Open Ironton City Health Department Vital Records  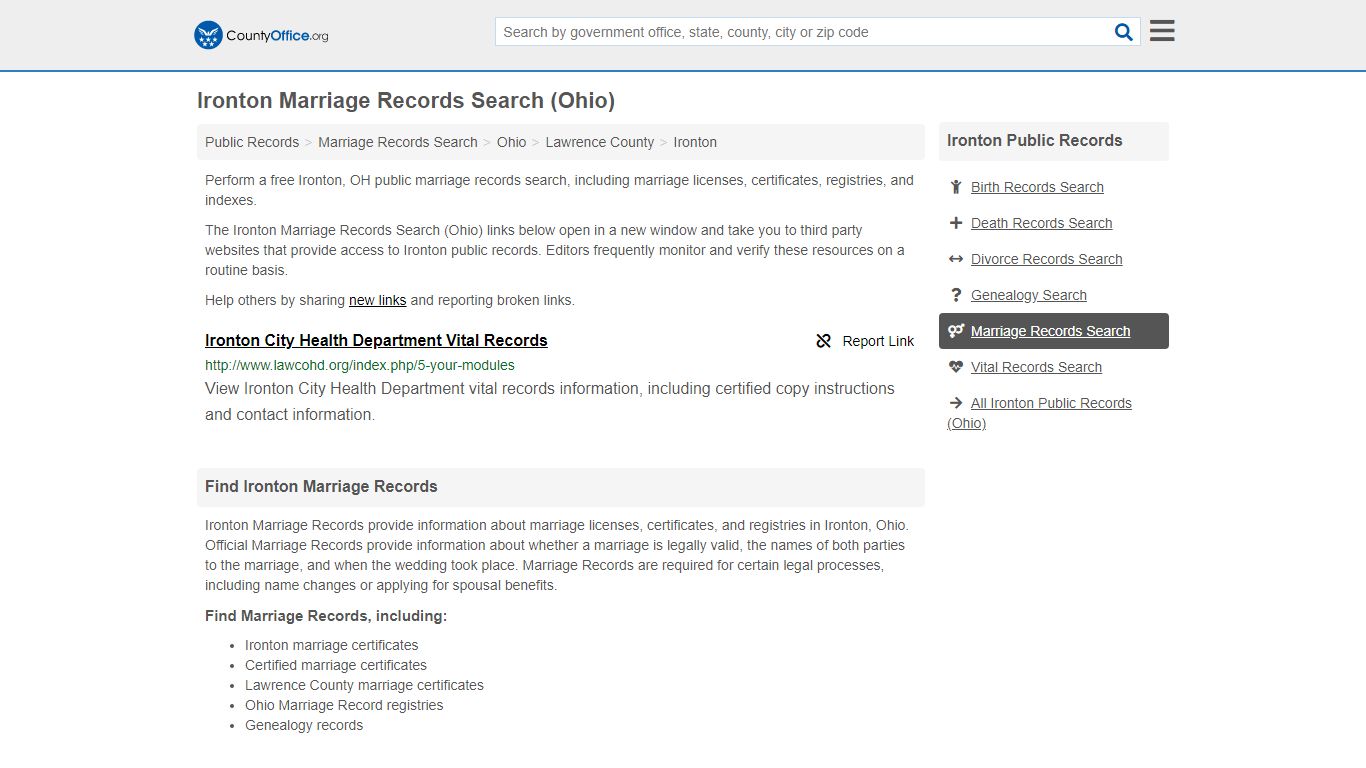[376, 340]
